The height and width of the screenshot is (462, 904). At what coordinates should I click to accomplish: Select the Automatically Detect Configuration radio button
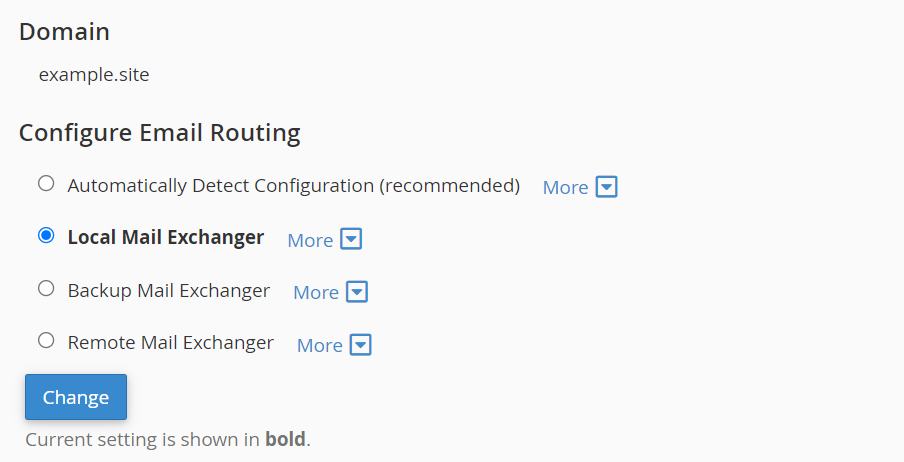(x=46, y=184)
